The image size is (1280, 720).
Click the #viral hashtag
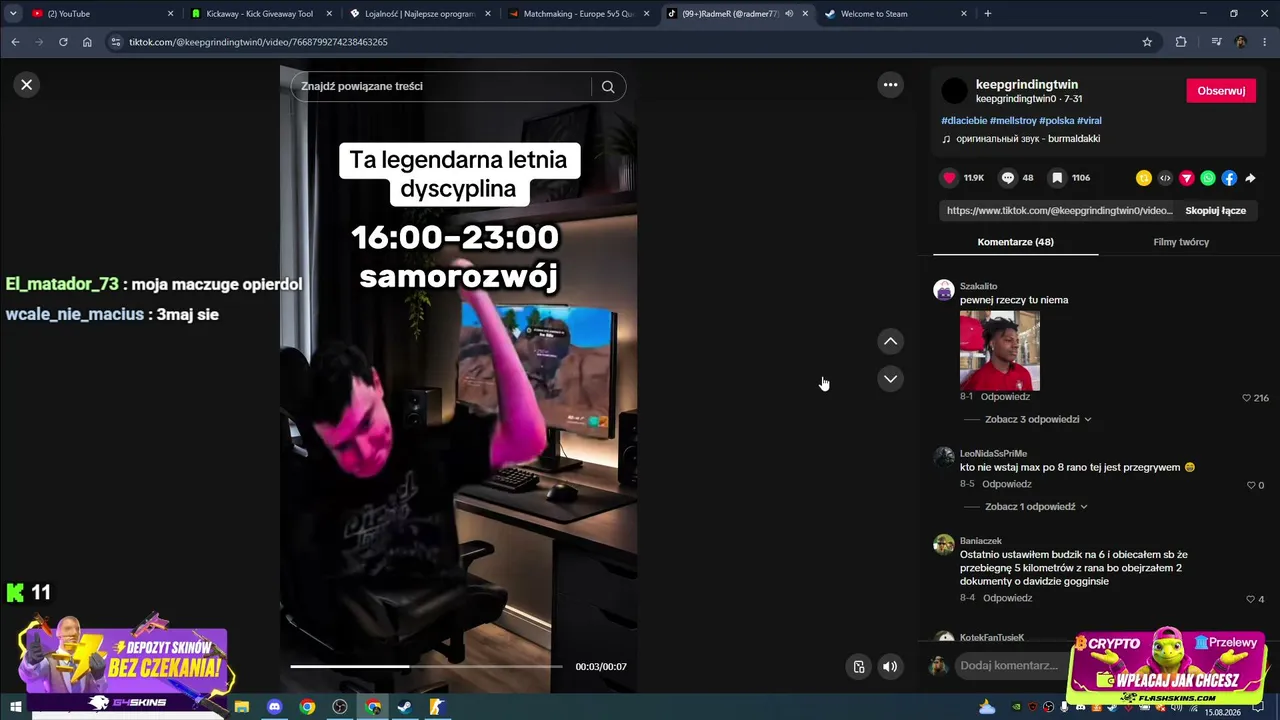coord(1089,121)
